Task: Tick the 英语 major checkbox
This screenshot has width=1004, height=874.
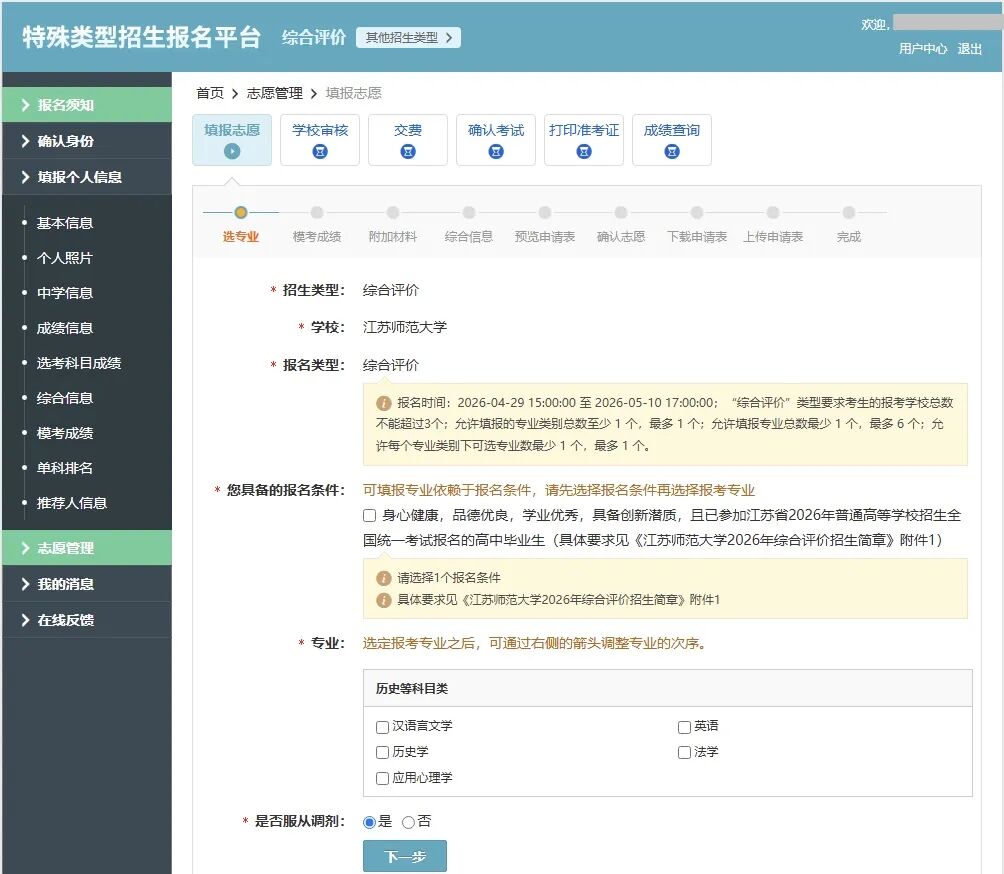Action: click(684, 727)
